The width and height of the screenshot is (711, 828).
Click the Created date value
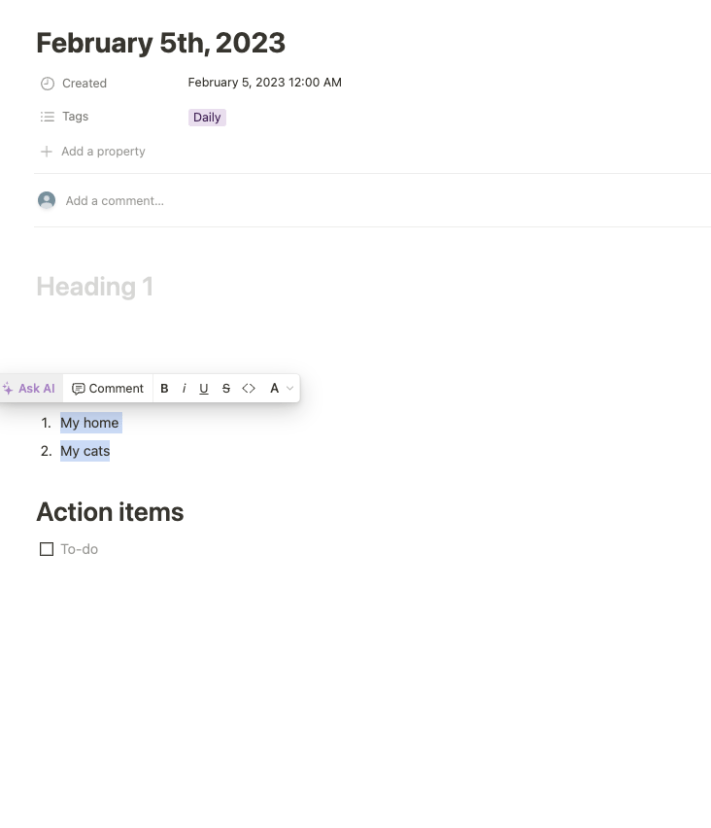pyautogui.click(x=264, y=82)
